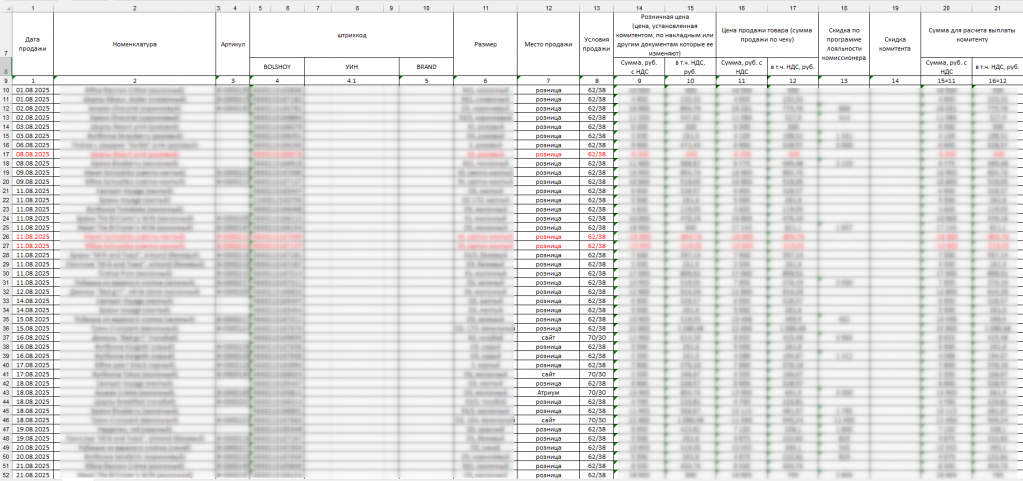Select column header 12 above Место продажи
The width and height of the screenshot is (1023, 481).
(548, 7)
